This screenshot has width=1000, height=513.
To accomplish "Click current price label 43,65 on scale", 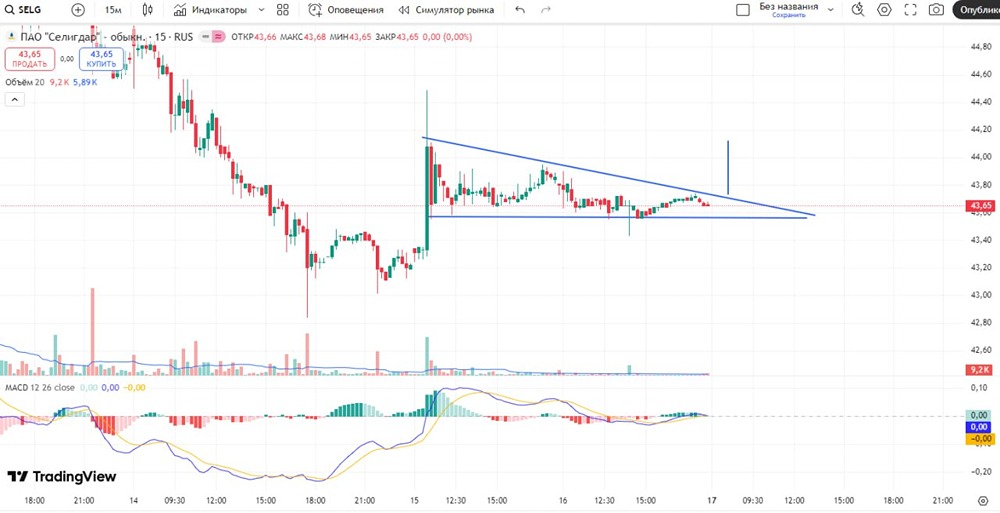I will coord(981,205).
